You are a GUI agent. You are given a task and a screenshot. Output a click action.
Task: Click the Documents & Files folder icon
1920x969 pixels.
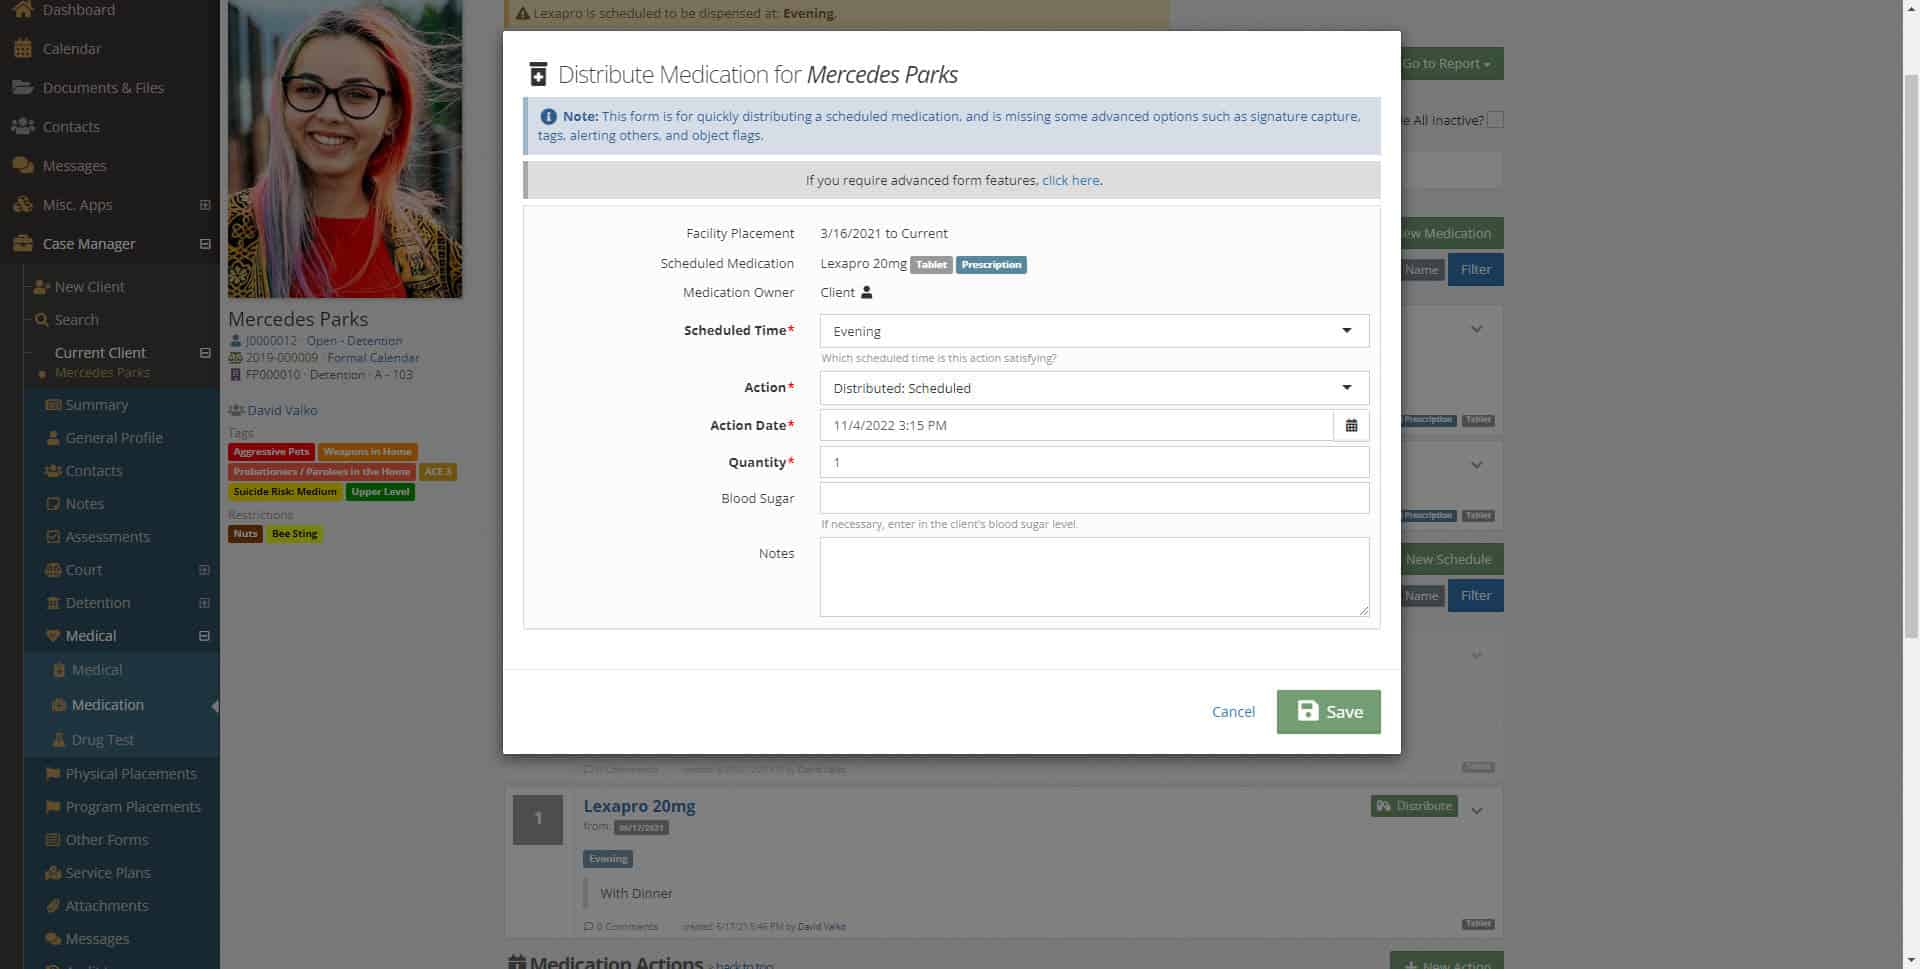[22, 88]
